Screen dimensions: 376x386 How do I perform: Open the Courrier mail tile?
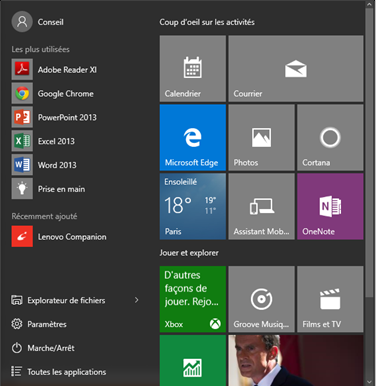(296, 69)
